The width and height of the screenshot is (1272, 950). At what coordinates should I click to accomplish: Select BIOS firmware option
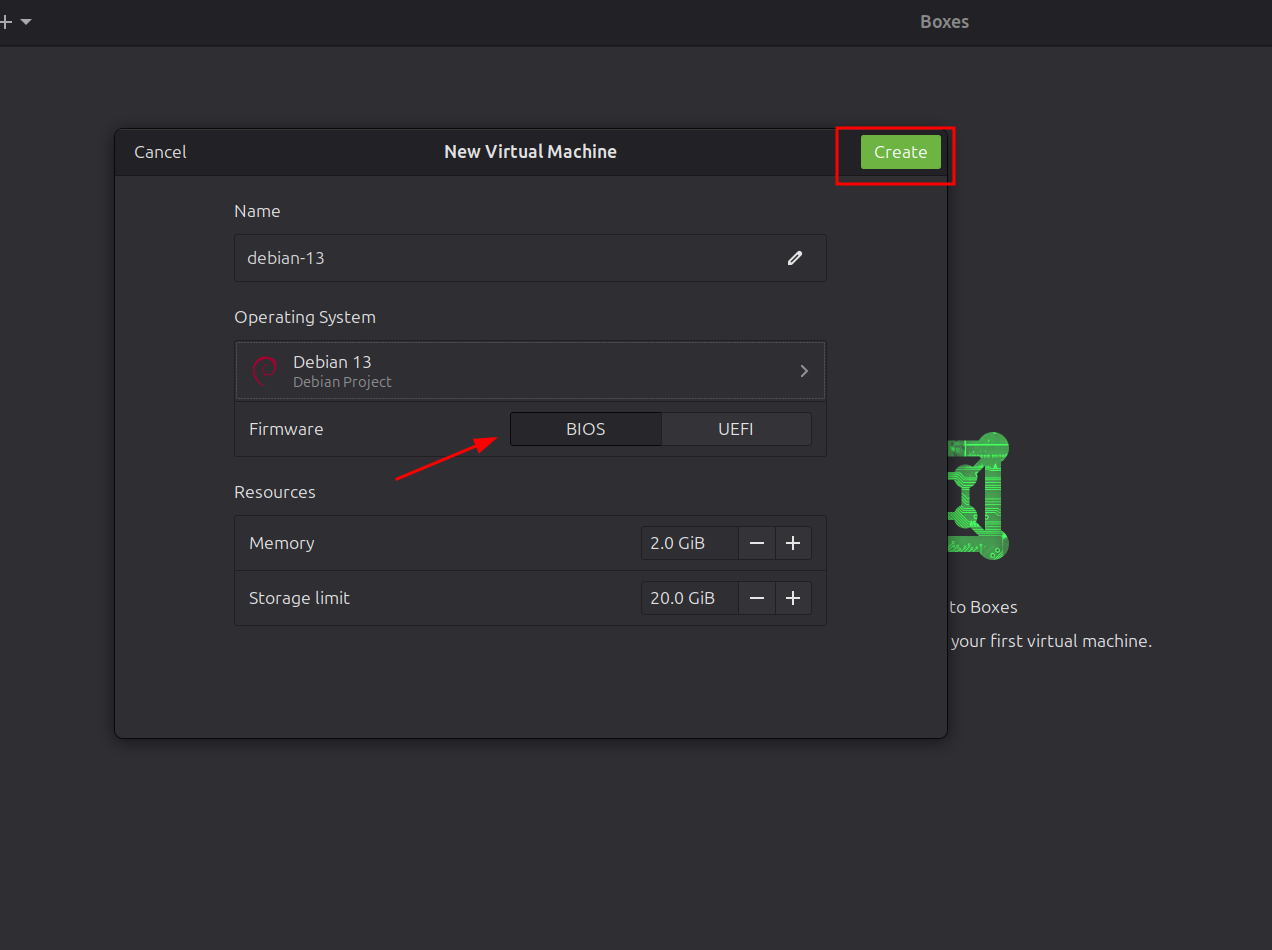click(x=586, y=429)
